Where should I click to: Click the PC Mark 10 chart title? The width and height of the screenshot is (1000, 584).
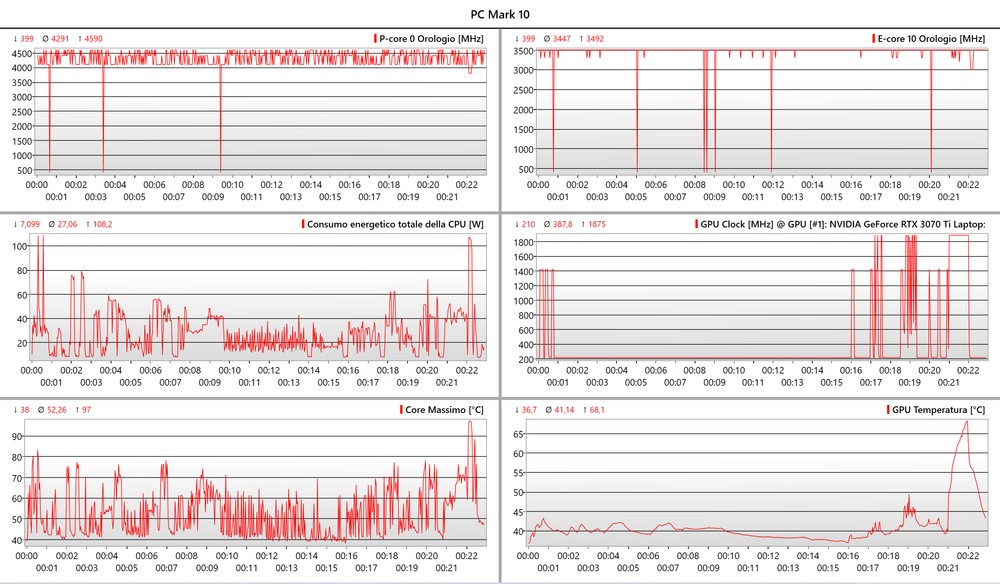(x=500, y=14)
